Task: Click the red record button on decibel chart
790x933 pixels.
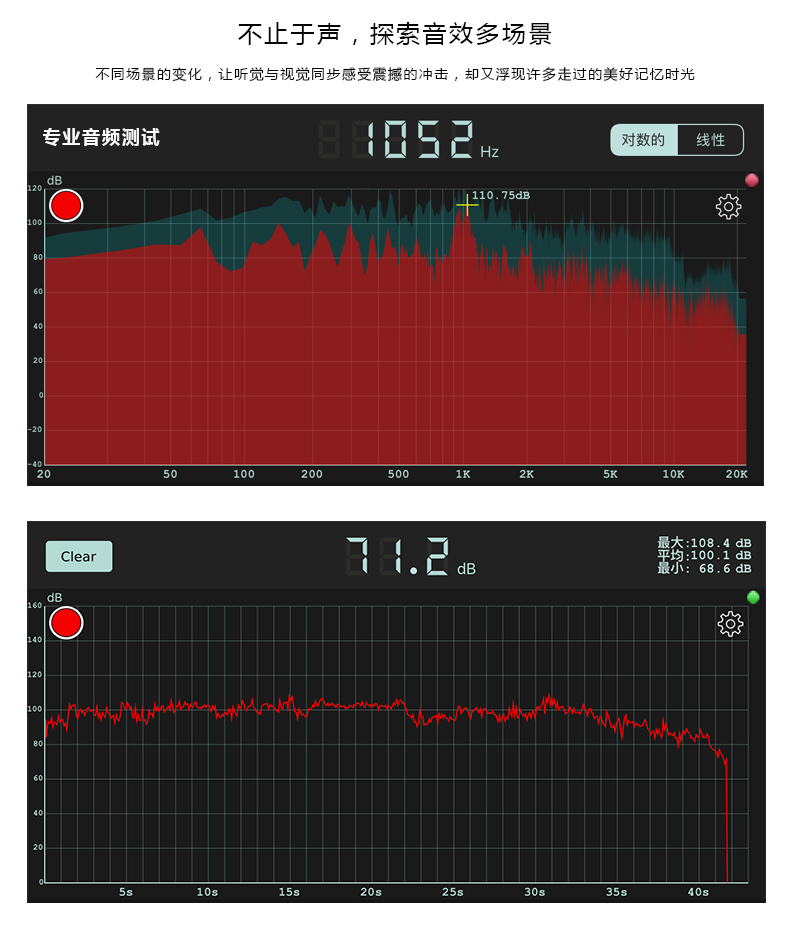Action: pyautogui.click(x=66, y=623)
